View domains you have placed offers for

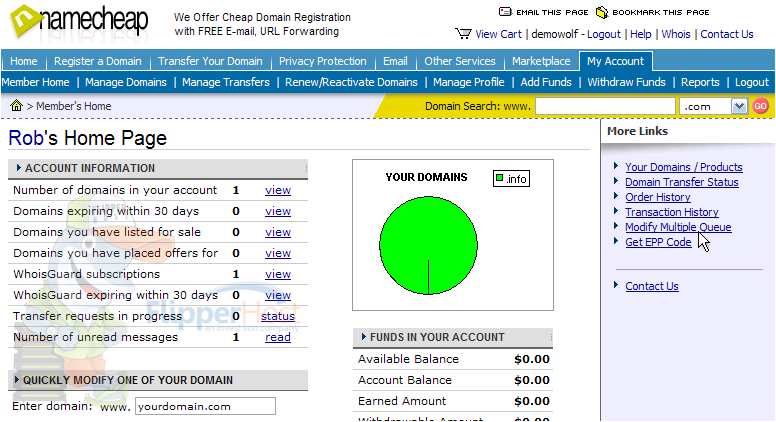278,253
